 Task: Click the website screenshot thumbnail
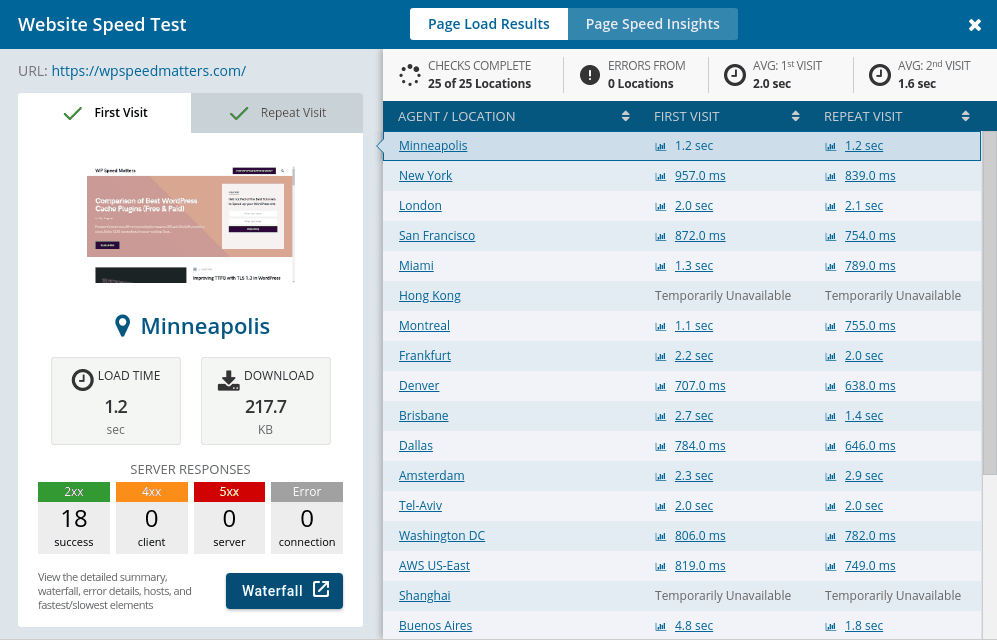[x=191, y=224]
